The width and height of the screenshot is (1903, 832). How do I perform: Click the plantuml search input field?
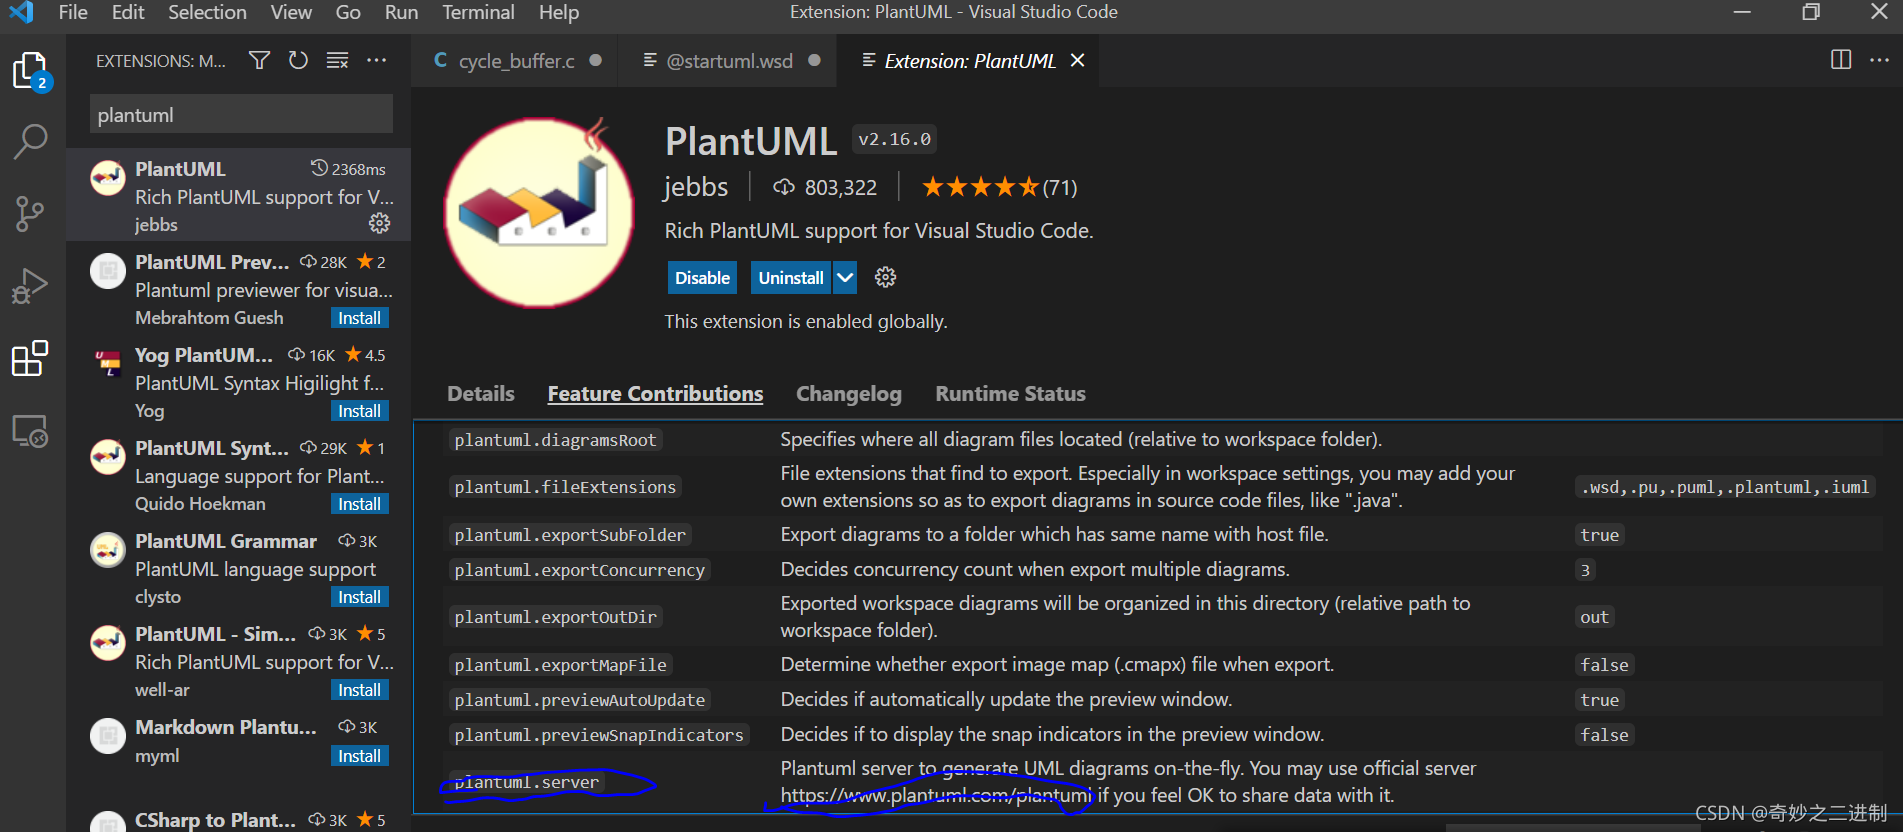(x=241, y=114)
